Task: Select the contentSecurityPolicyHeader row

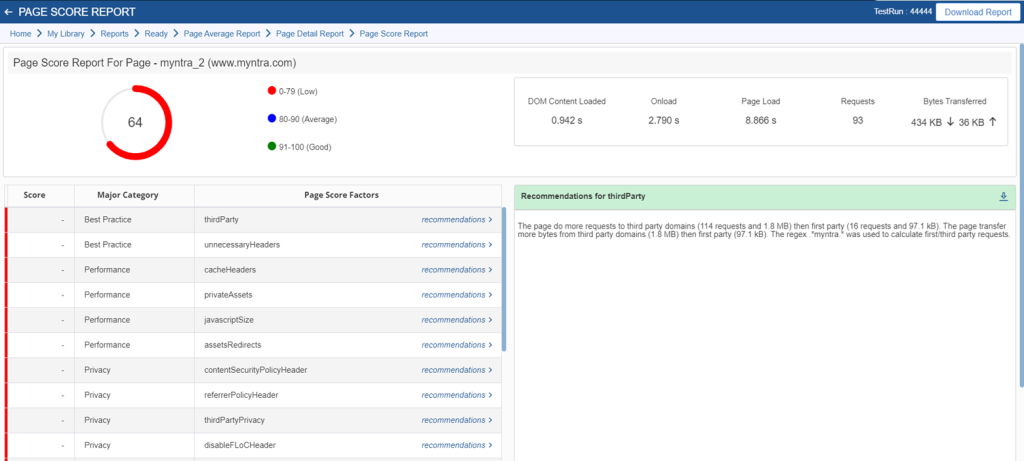Action: pyautogui.click(x=253, y=370)
